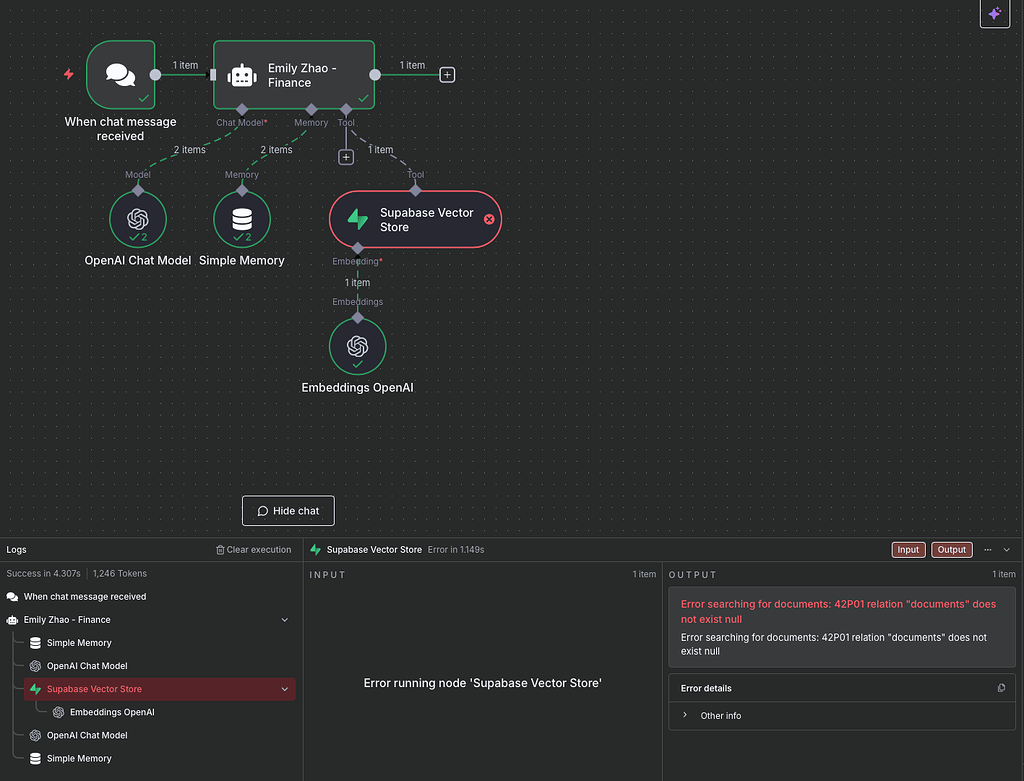The width and height of the screenshot is (1024, 781).
Task: Select the Embeddings OpenAI node icon
Action: pos(357,345)
